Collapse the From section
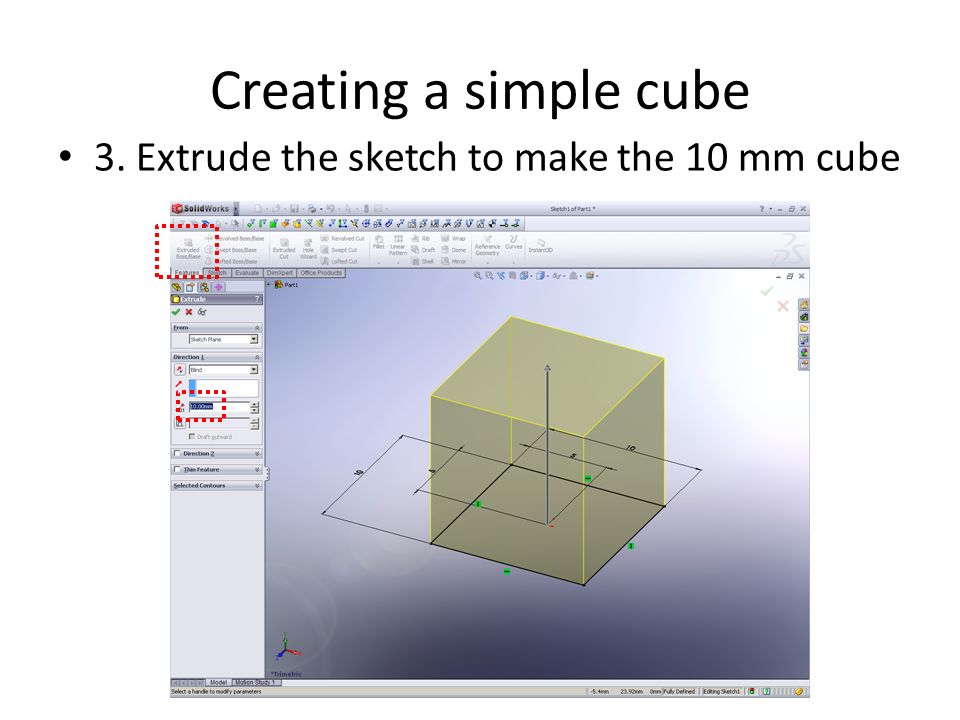The width and height of the screenshot is (960, 720). point(257,328)
